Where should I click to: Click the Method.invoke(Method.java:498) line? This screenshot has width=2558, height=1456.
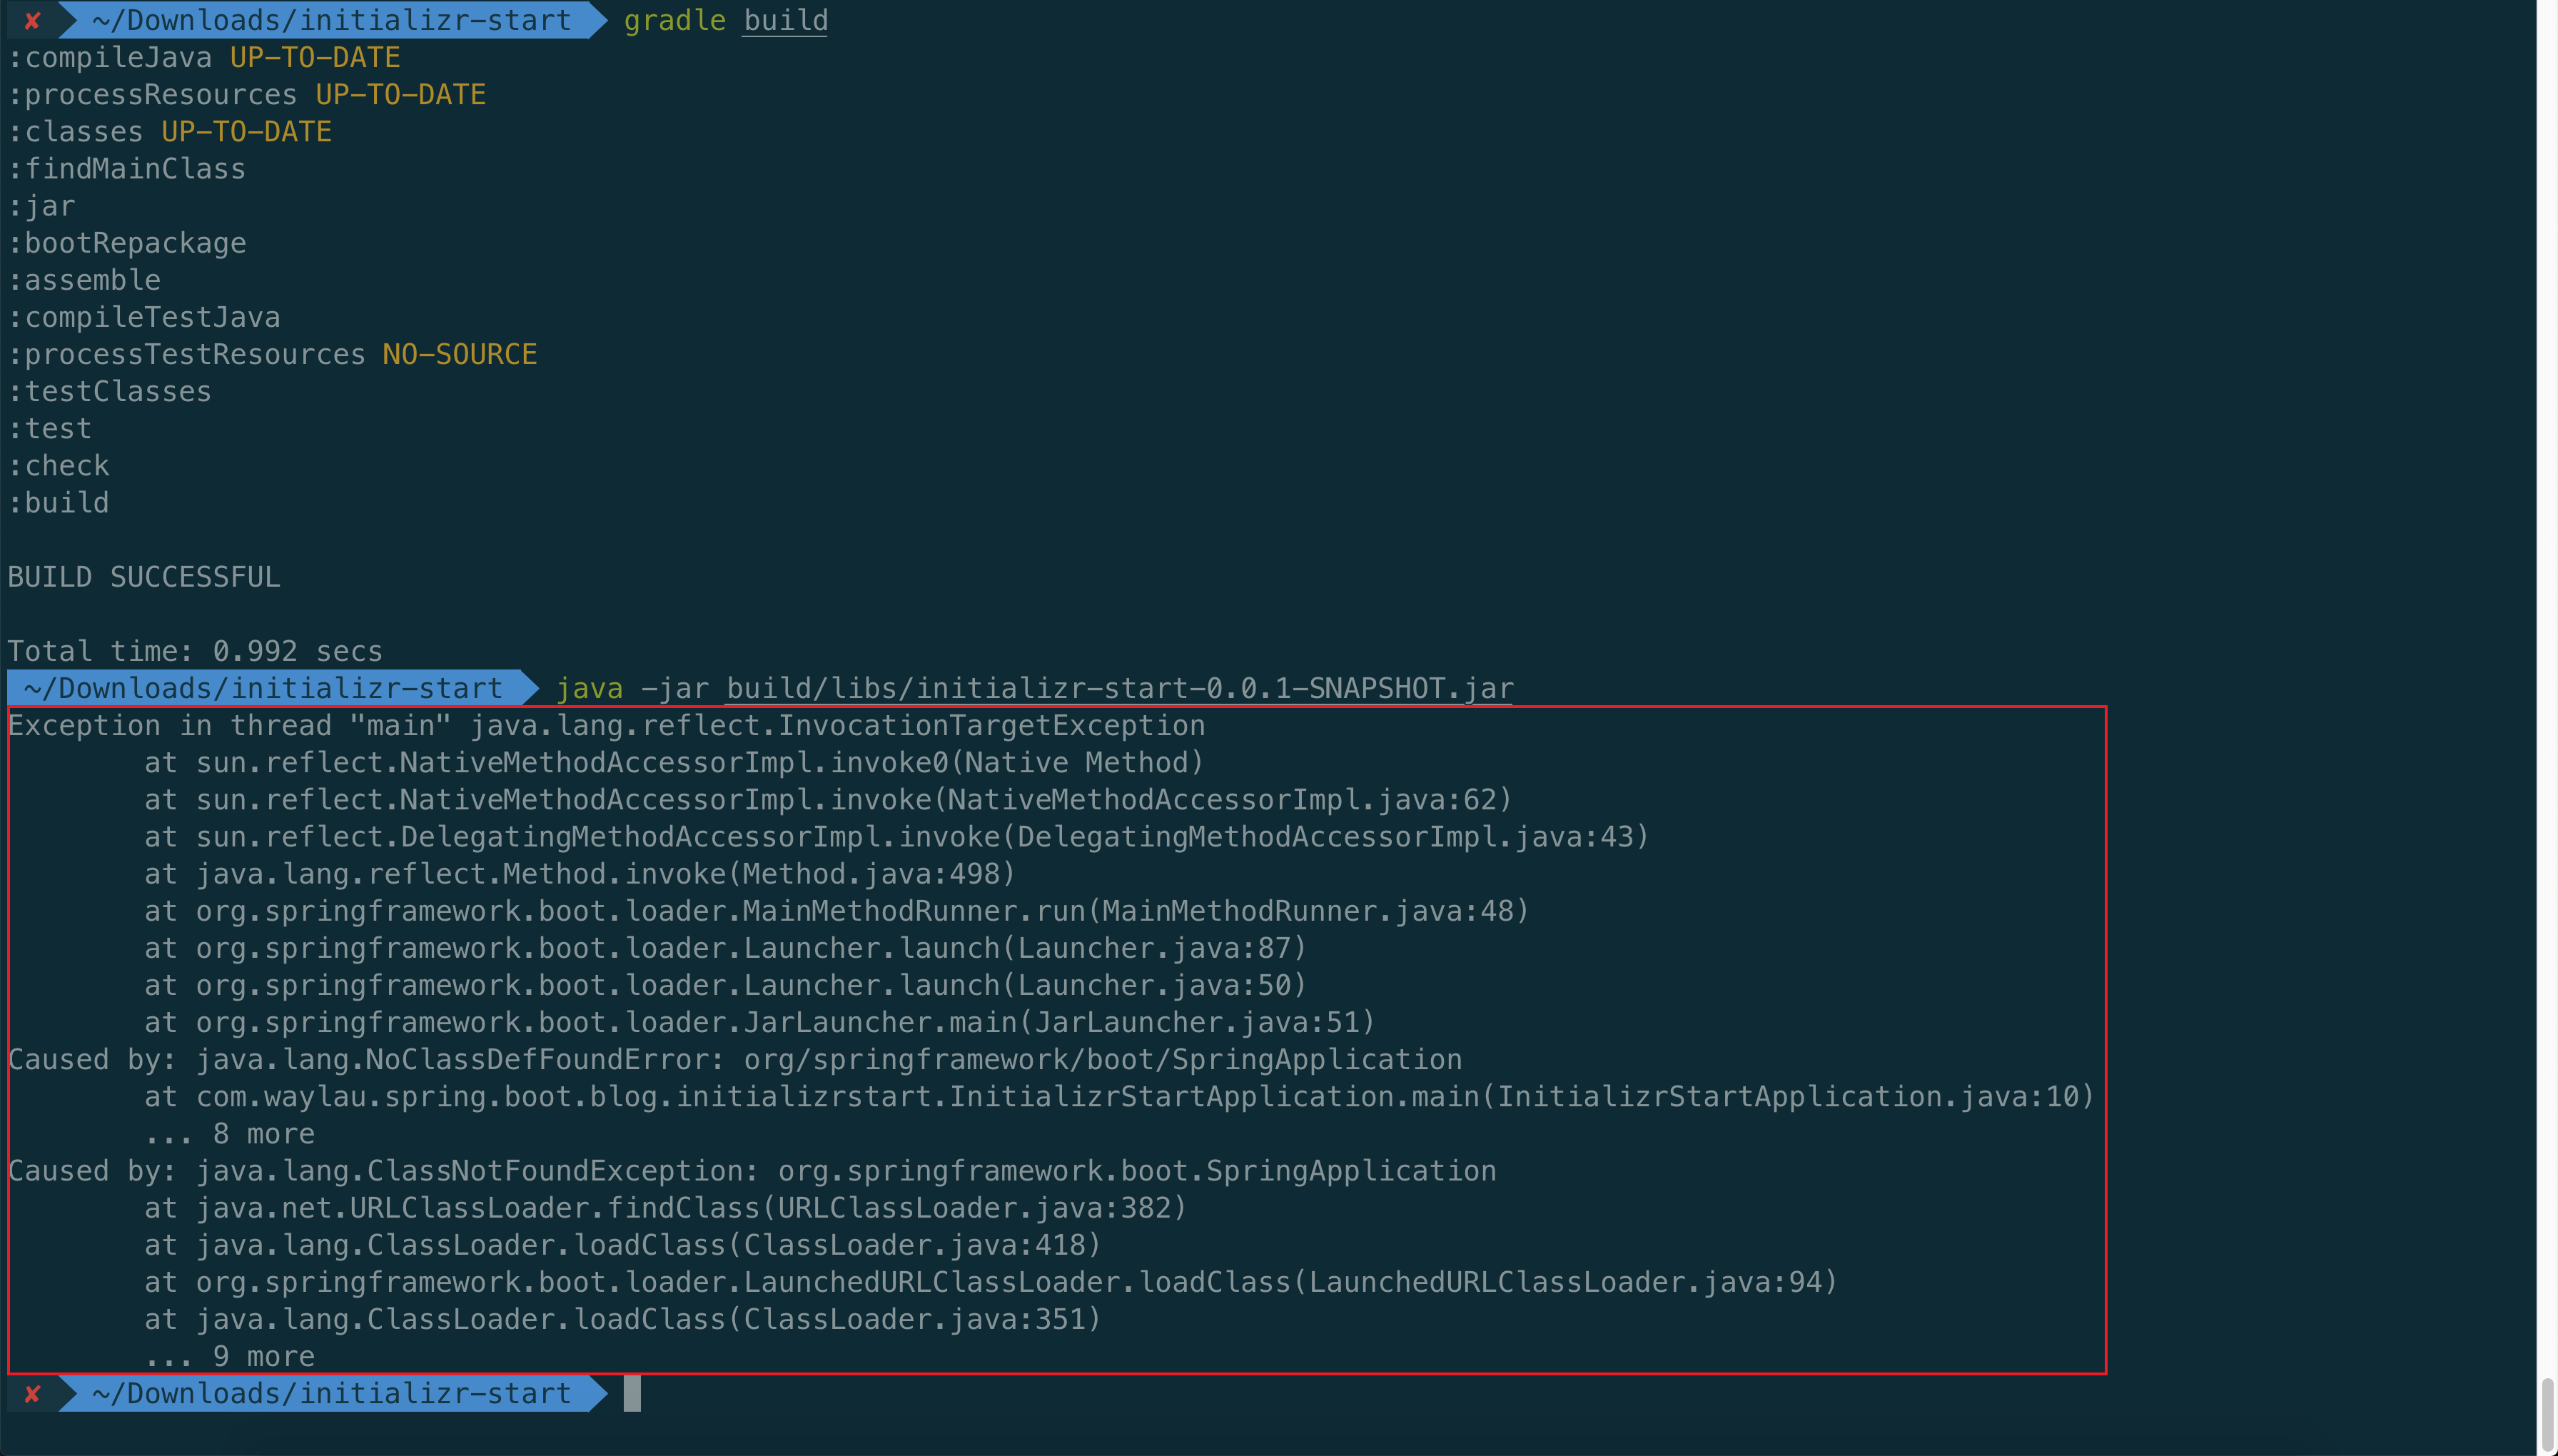[x=580, y=874]
